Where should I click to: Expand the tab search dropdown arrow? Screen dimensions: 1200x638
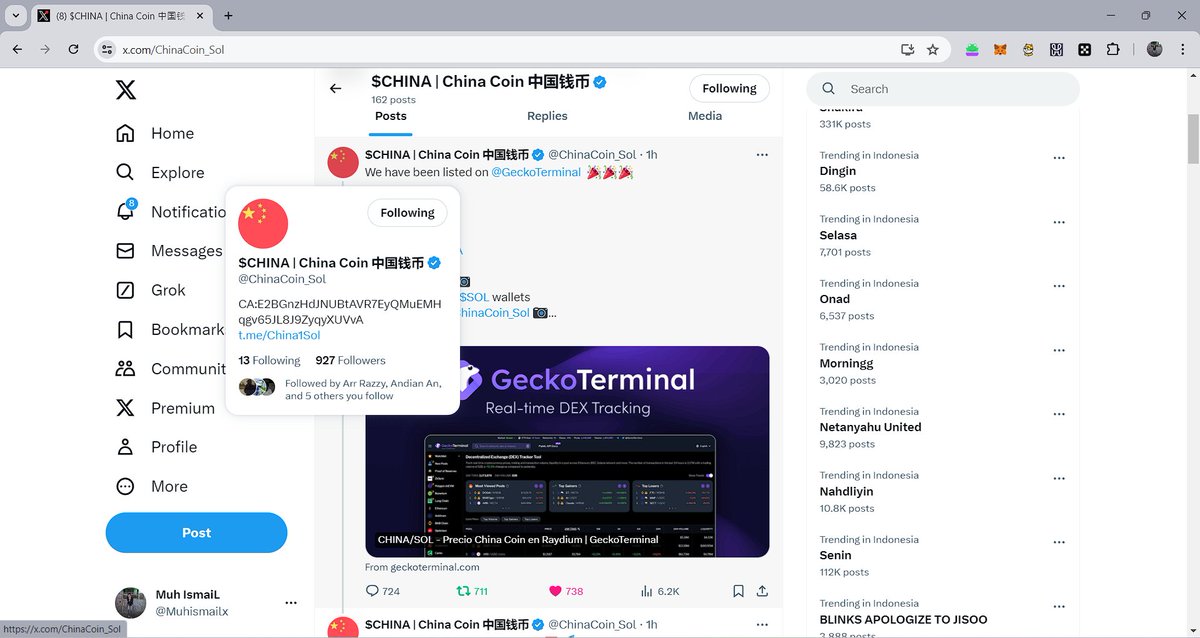click(x=14, y=16)
